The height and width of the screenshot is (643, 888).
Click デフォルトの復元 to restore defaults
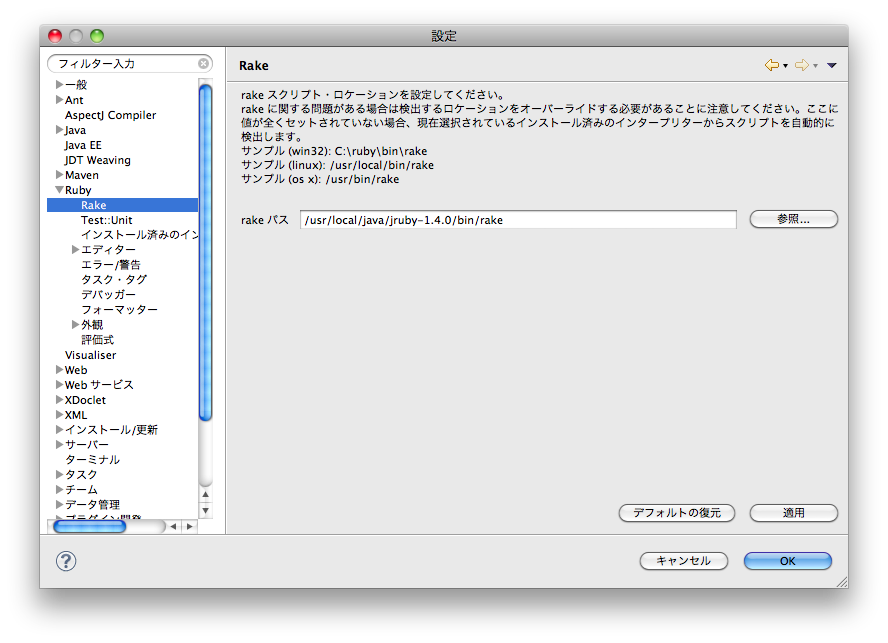(676, 513)
